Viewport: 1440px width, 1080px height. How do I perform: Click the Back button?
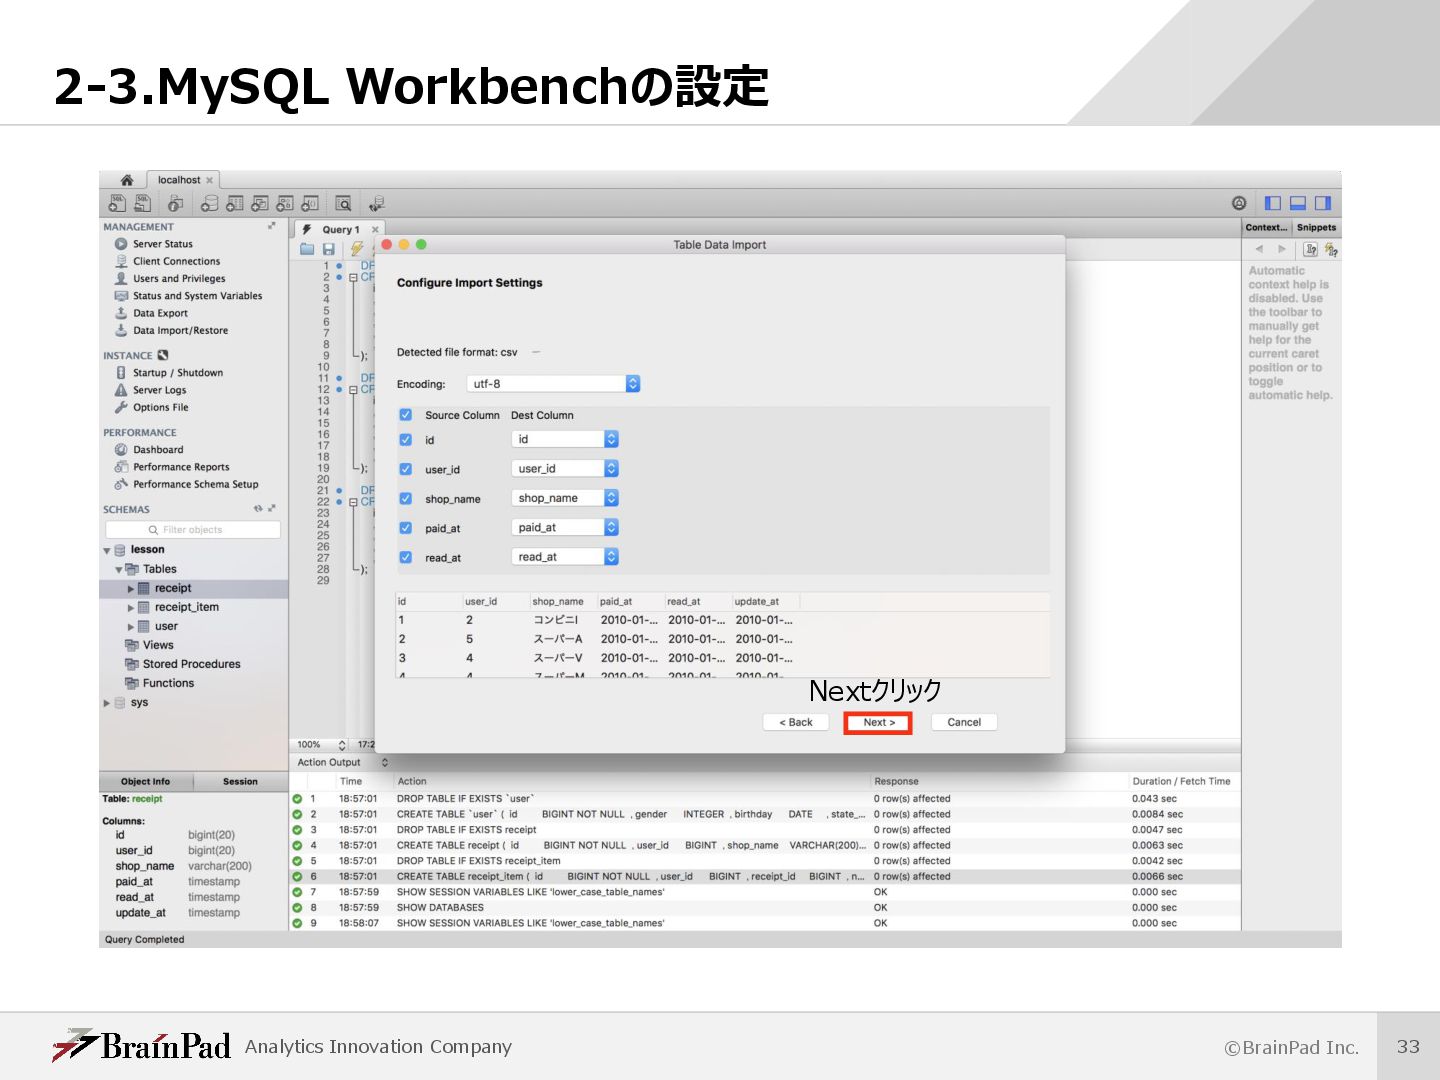coord(796,722)
